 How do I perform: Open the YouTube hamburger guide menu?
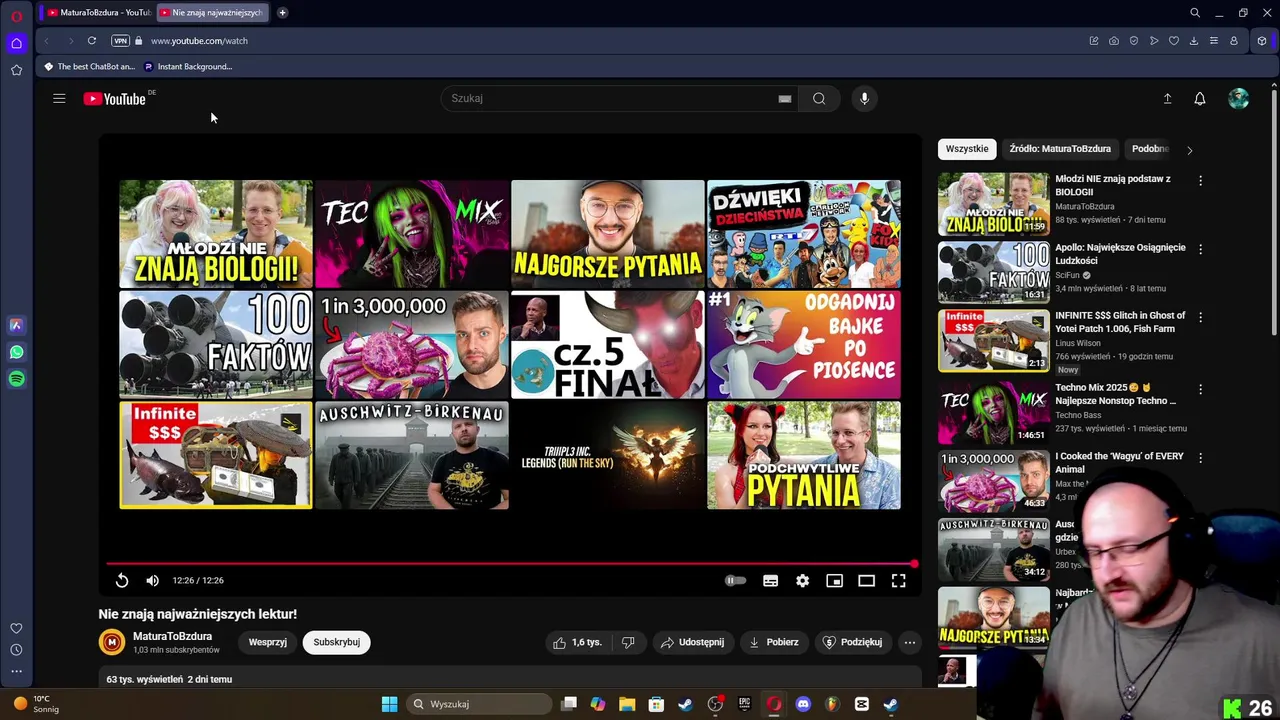[59, 98]
